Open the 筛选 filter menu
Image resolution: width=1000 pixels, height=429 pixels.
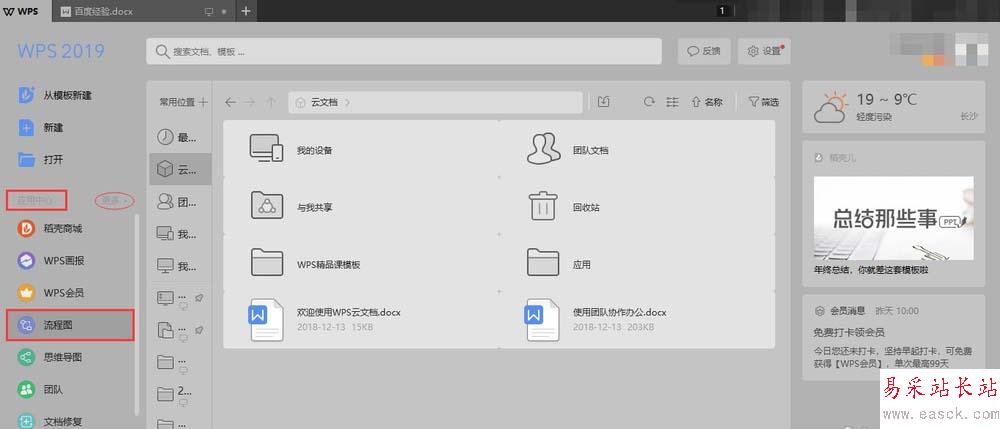[x=763, y=102]
